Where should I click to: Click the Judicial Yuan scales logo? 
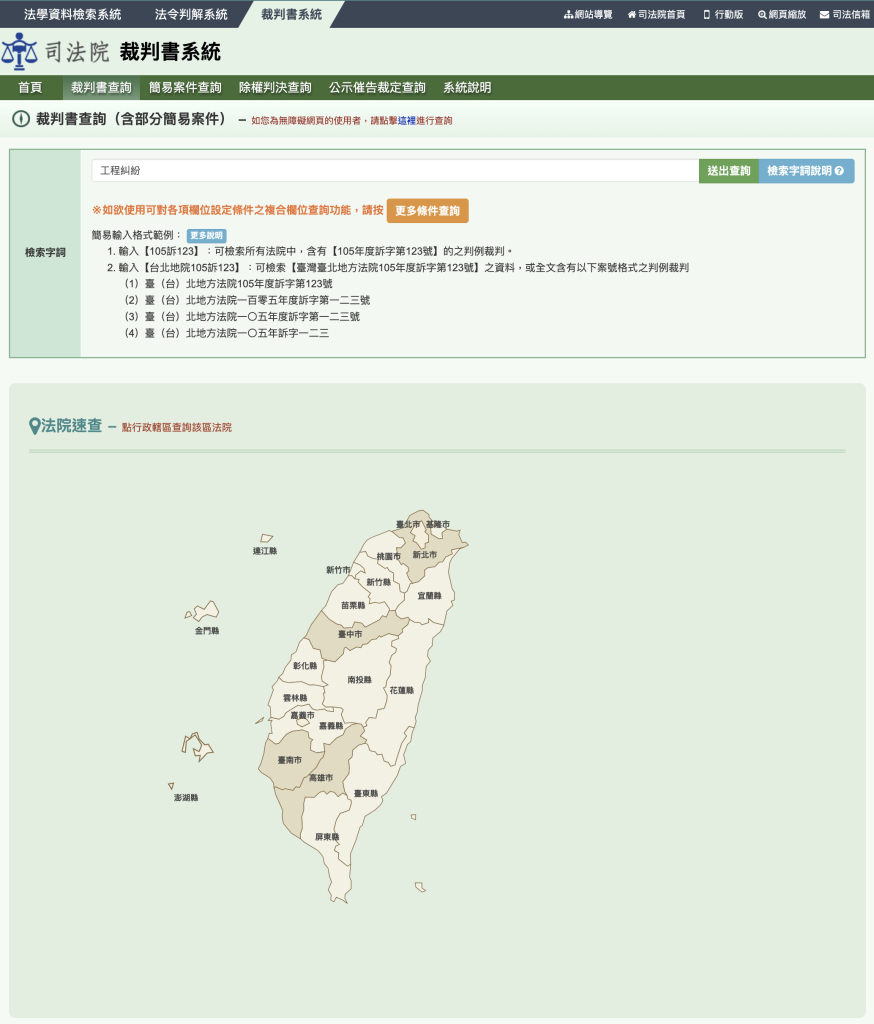[20, 52]
